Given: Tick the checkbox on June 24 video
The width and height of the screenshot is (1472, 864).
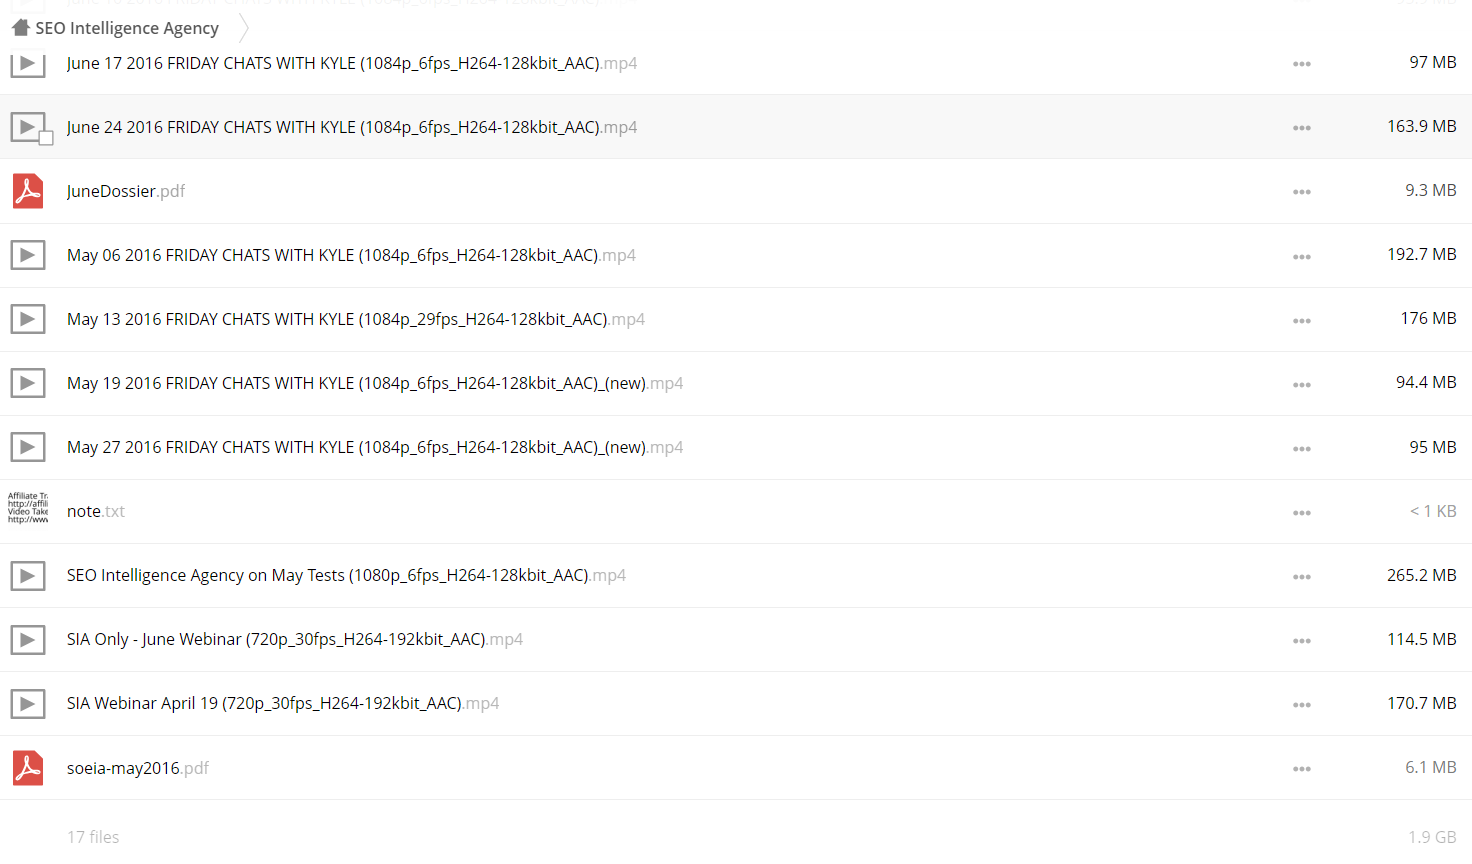Looking at the screenshot, I should pyautogui.click(x=46, y=138).
